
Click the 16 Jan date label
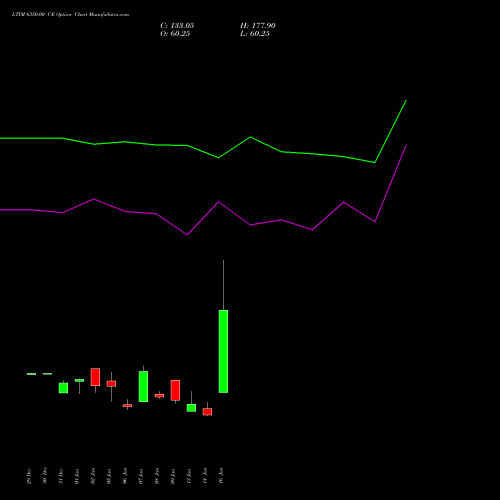click(221, 475)
